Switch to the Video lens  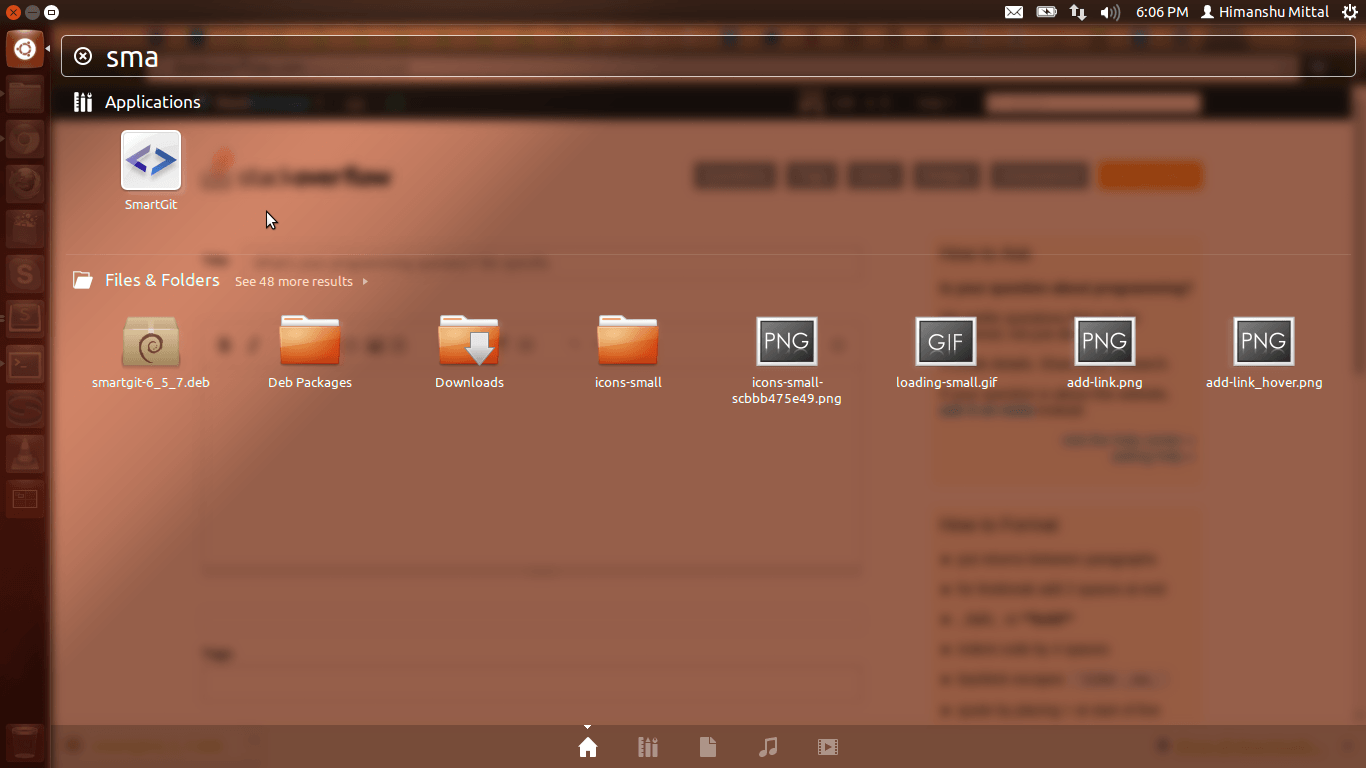coord(827,747)
